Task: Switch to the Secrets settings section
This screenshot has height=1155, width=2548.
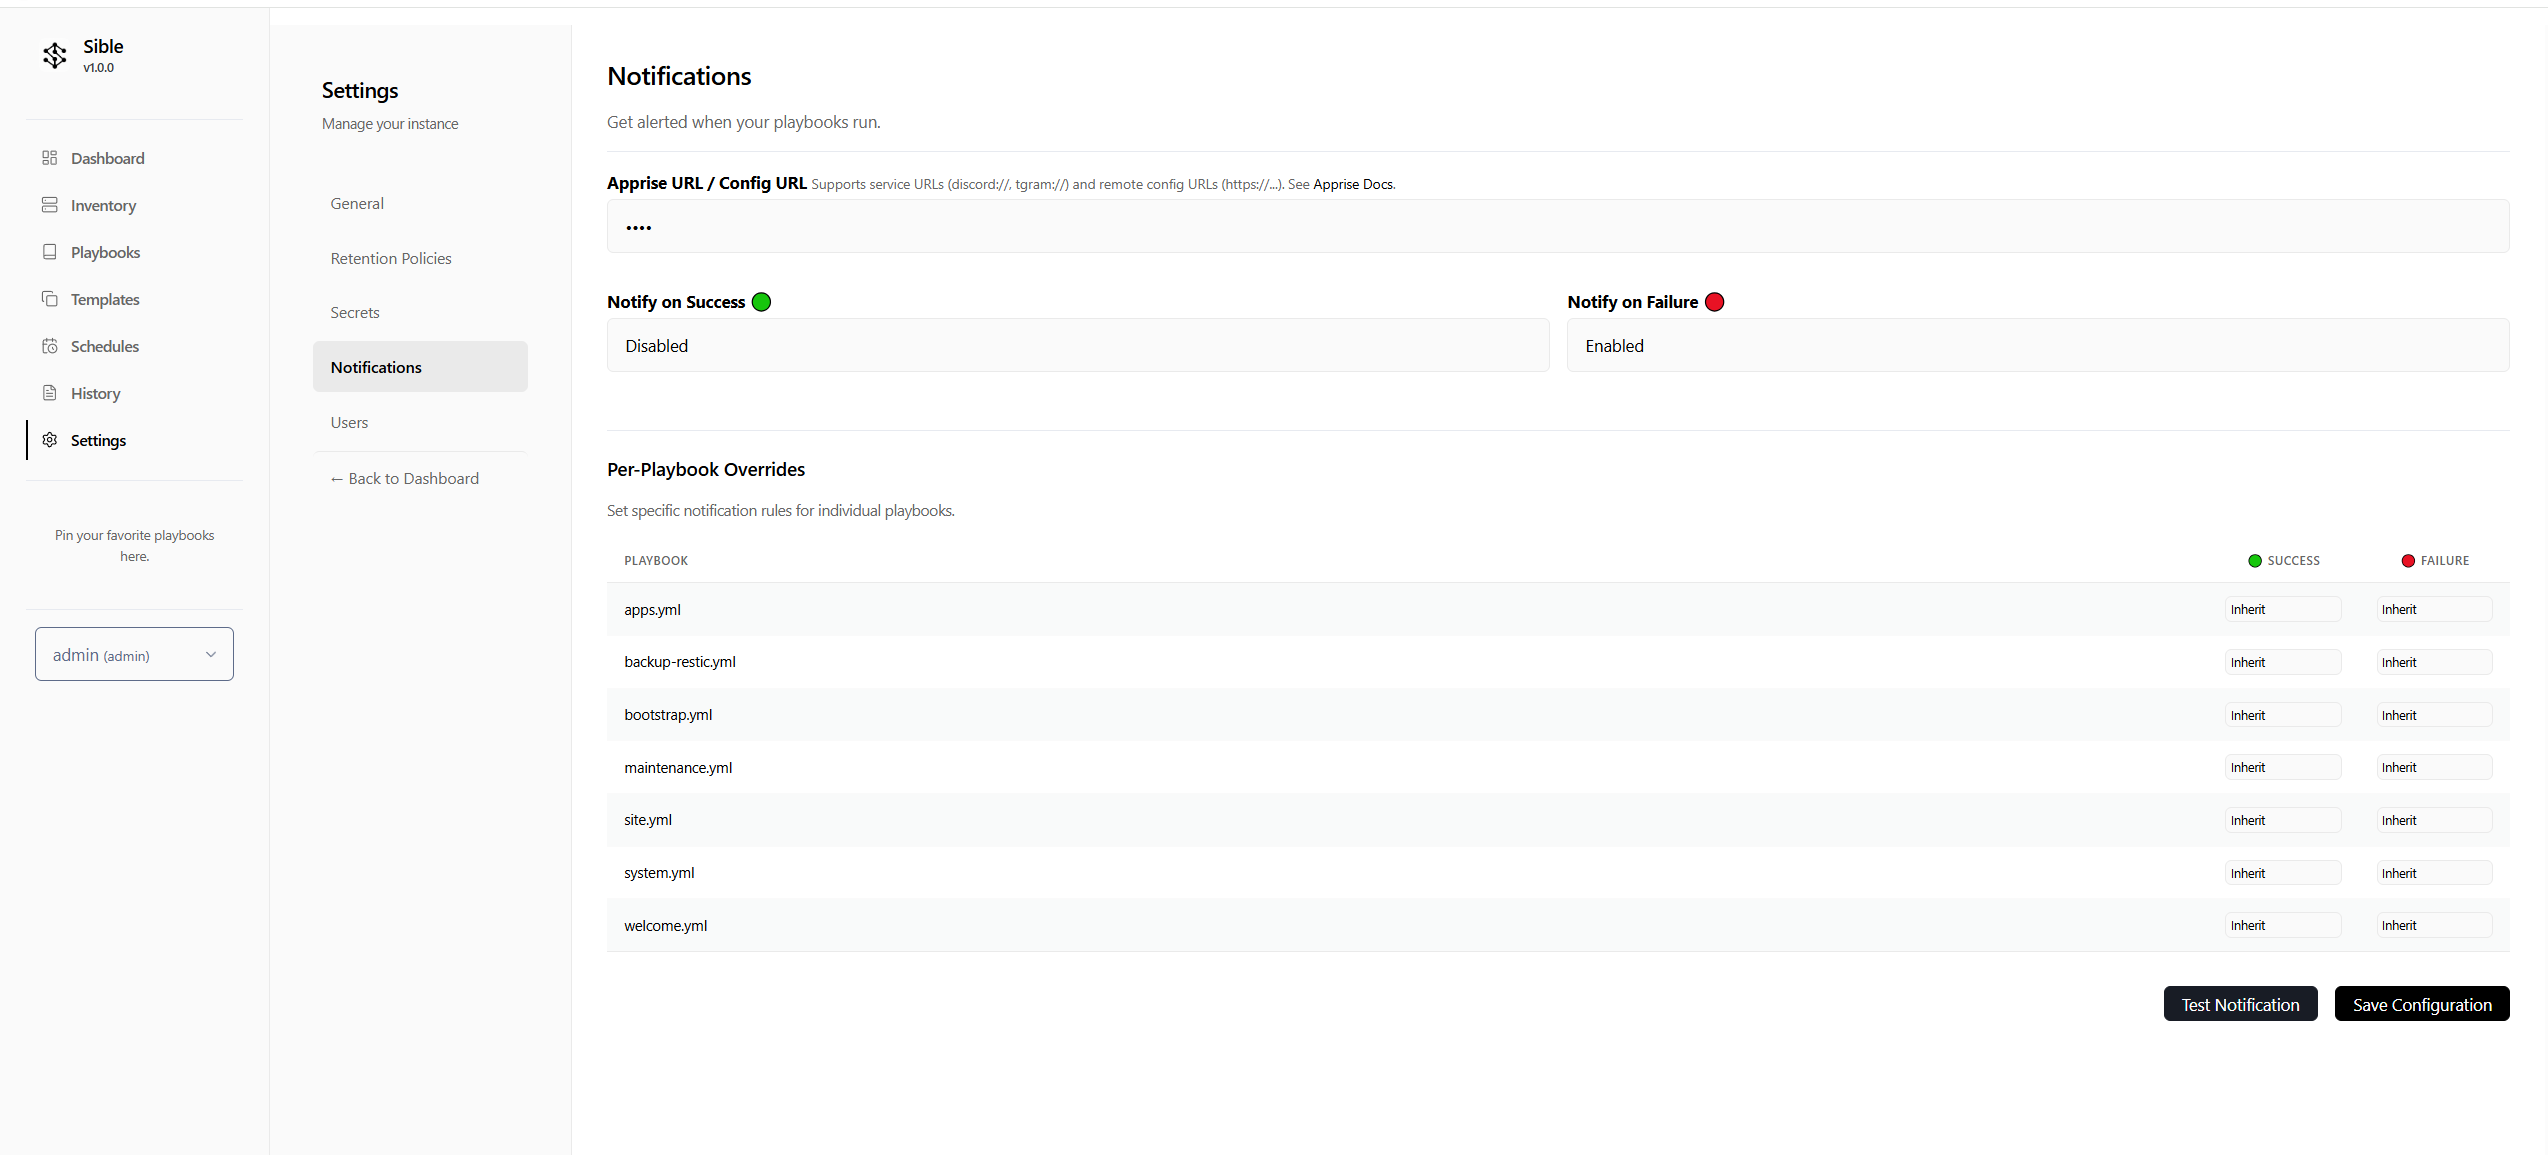Action: pyautogui.click(x=355, y=313)
